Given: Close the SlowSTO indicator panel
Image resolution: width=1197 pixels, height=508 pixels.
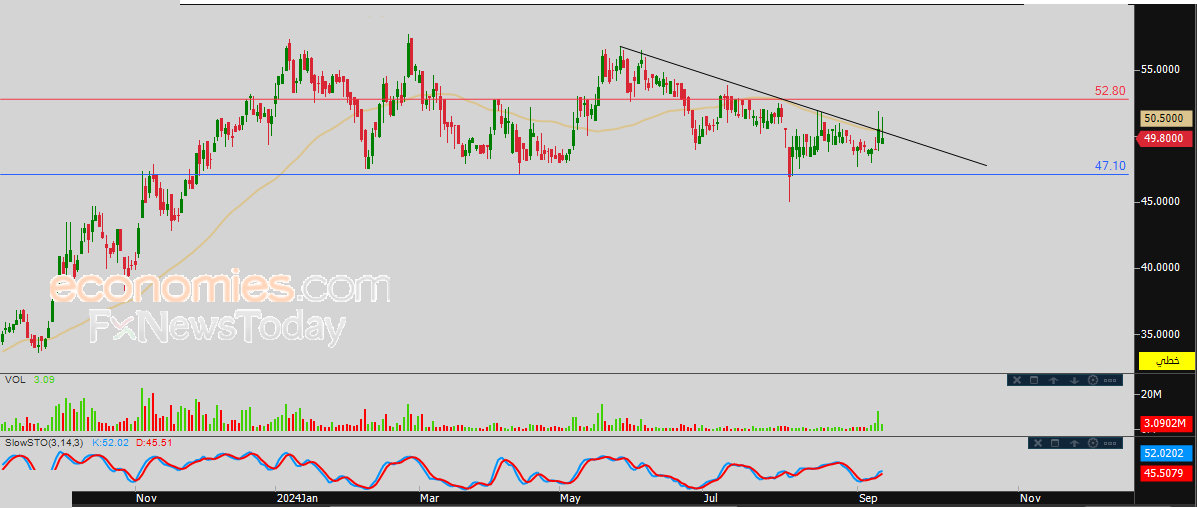Looking at the screenshot, I should (1038, 443).
